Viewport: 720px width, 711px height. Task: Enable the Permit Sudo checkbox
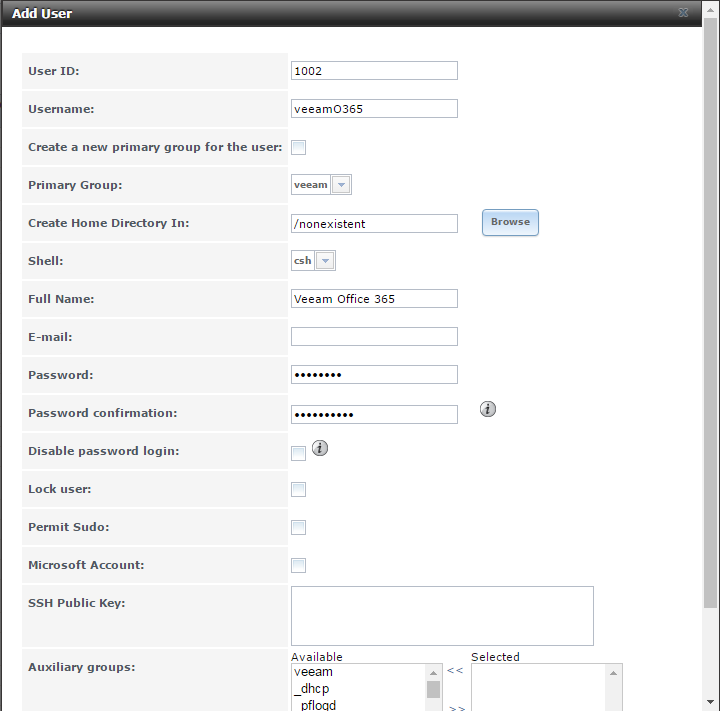(x=298, y=527)
